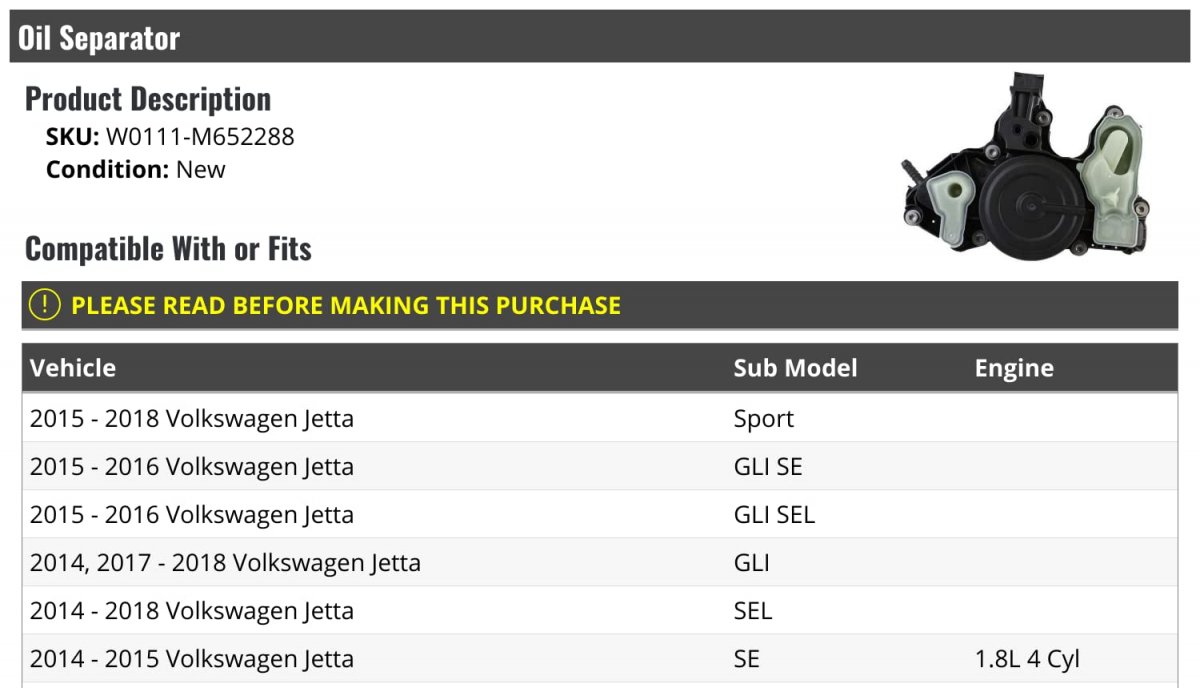Select the Vehicle column header

[x=73, y=368]
